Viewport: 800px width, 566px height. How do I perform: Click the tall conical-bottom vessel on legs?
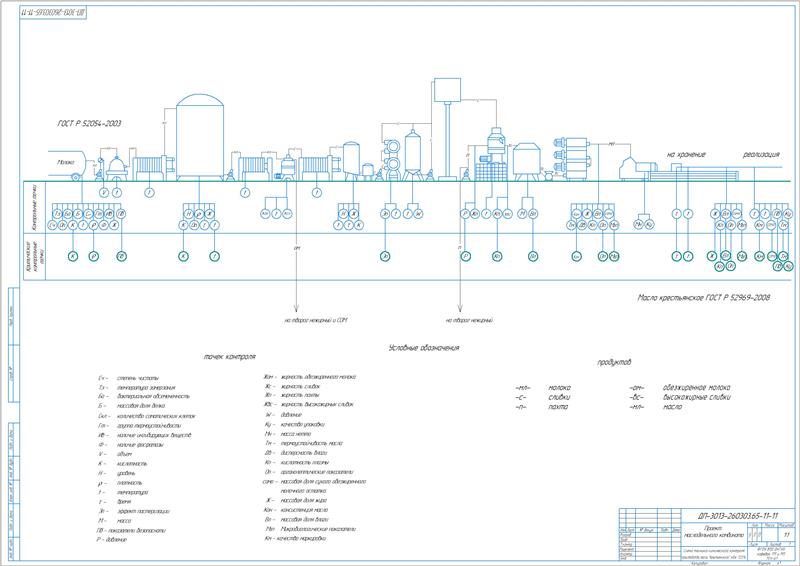412,156
